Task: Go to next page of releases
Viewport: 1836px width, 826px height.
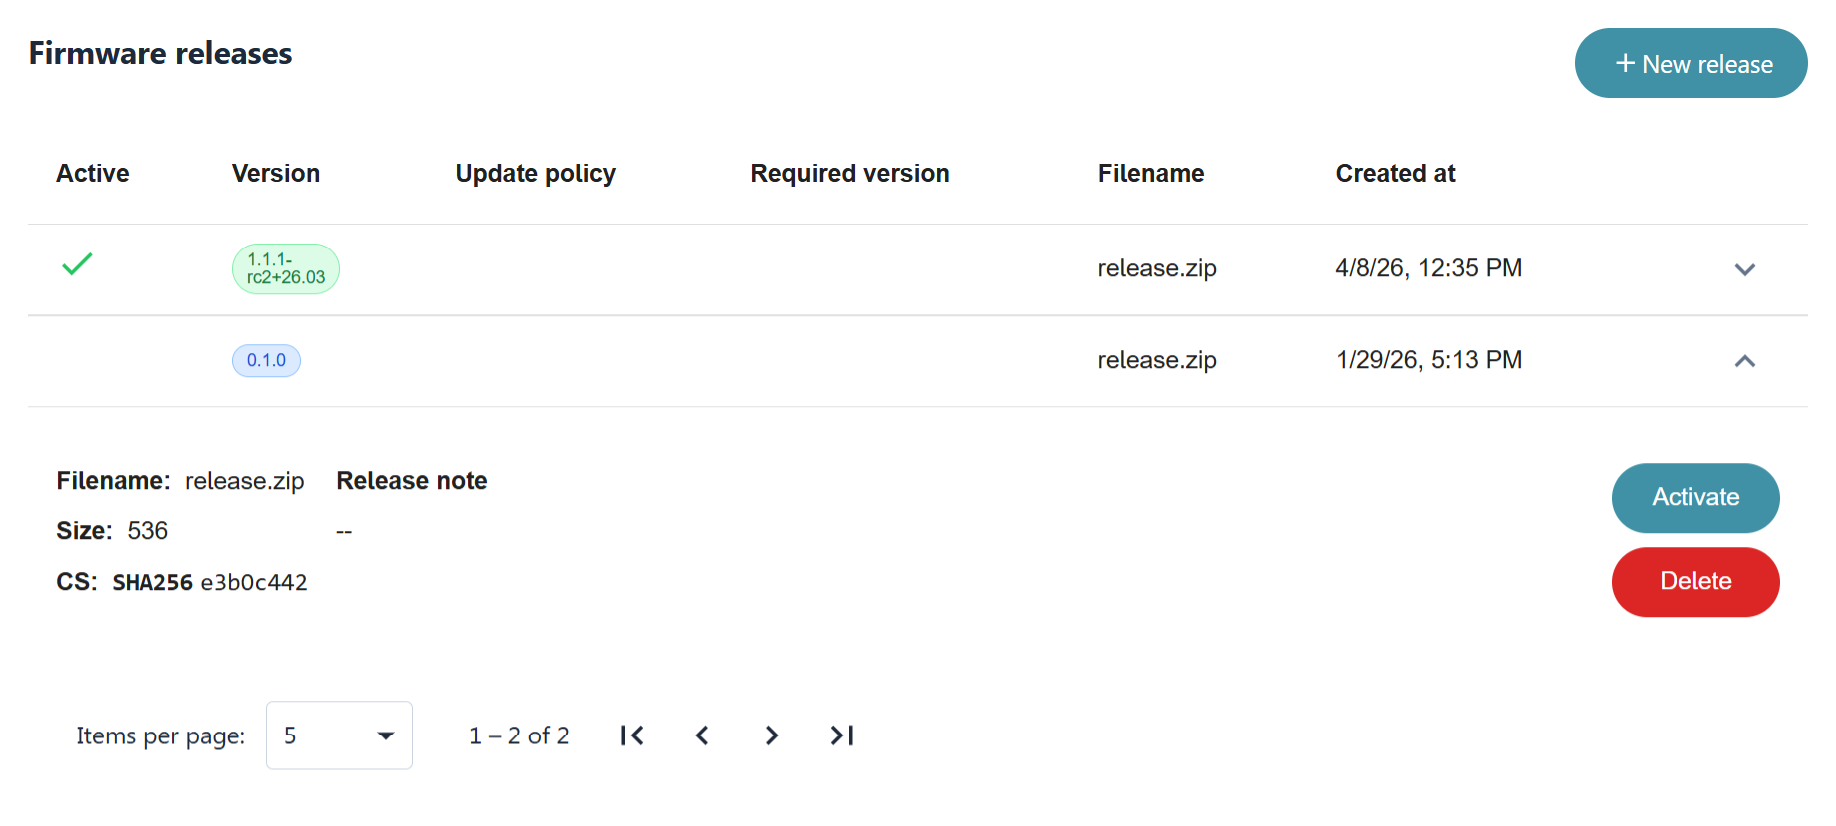Action: (x=771, y=736)
